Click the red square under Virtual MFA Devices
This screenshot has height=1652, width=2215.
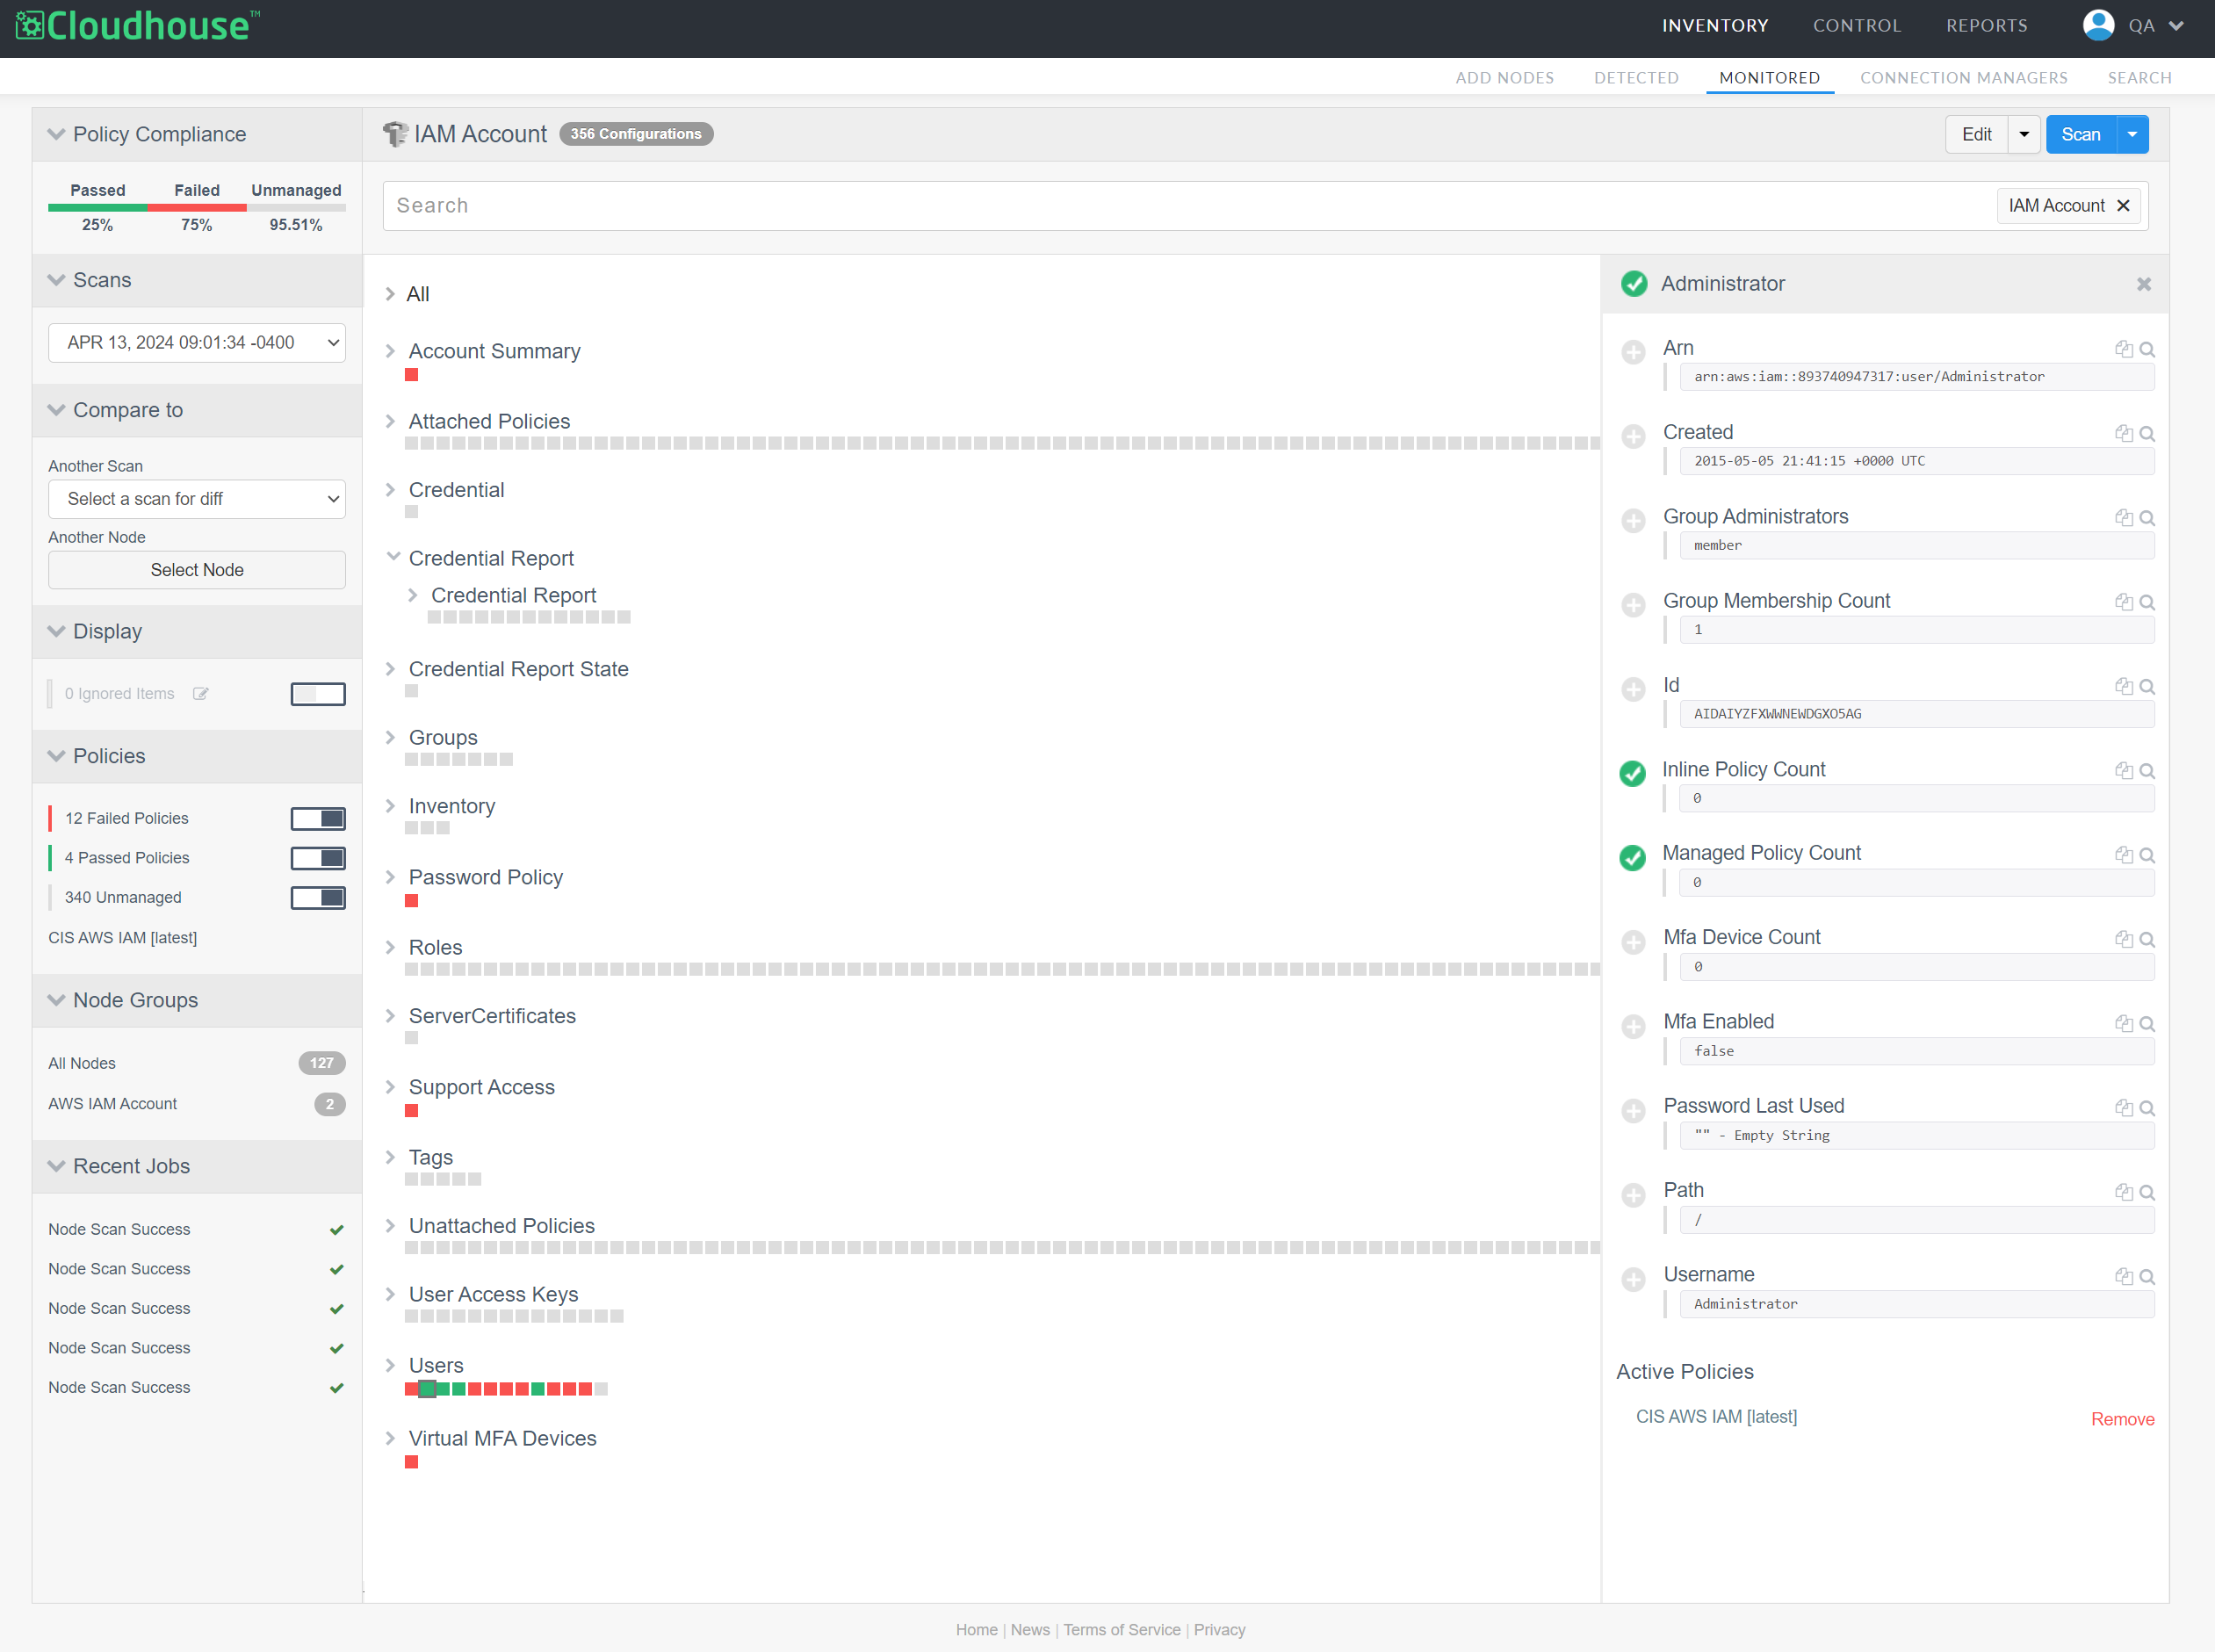click(411, 1462)
